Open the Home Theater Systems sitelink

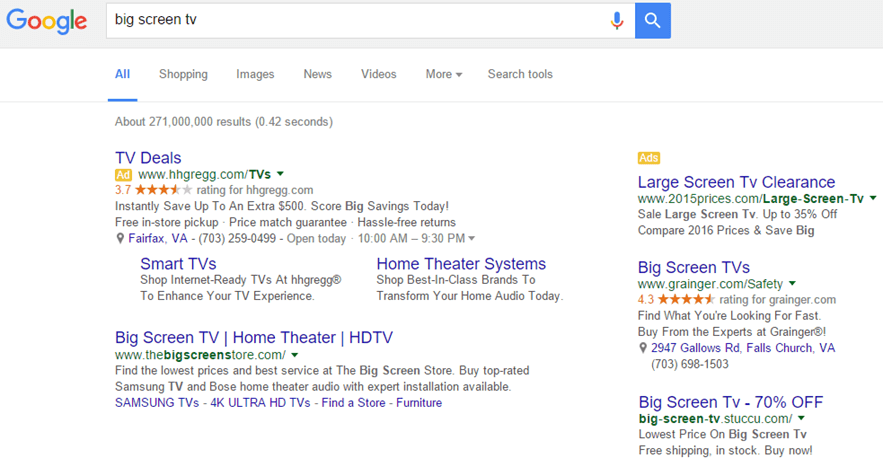click(461, 264)
